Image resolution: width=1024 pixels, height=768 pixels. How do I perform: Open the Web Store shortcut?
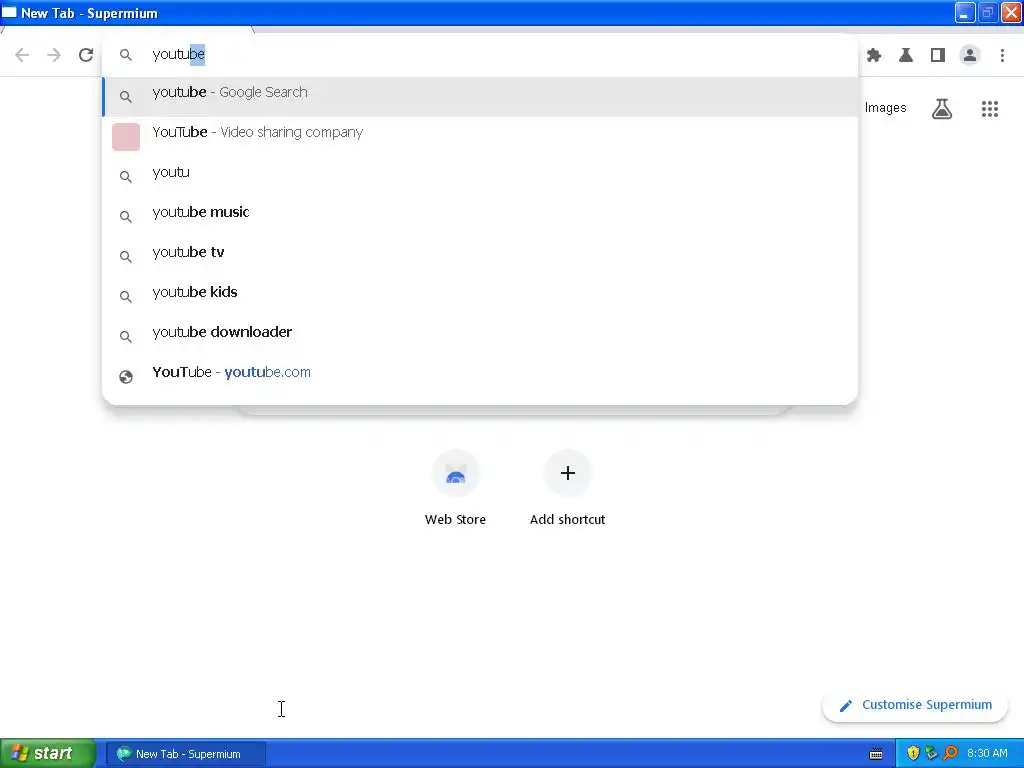455,488
